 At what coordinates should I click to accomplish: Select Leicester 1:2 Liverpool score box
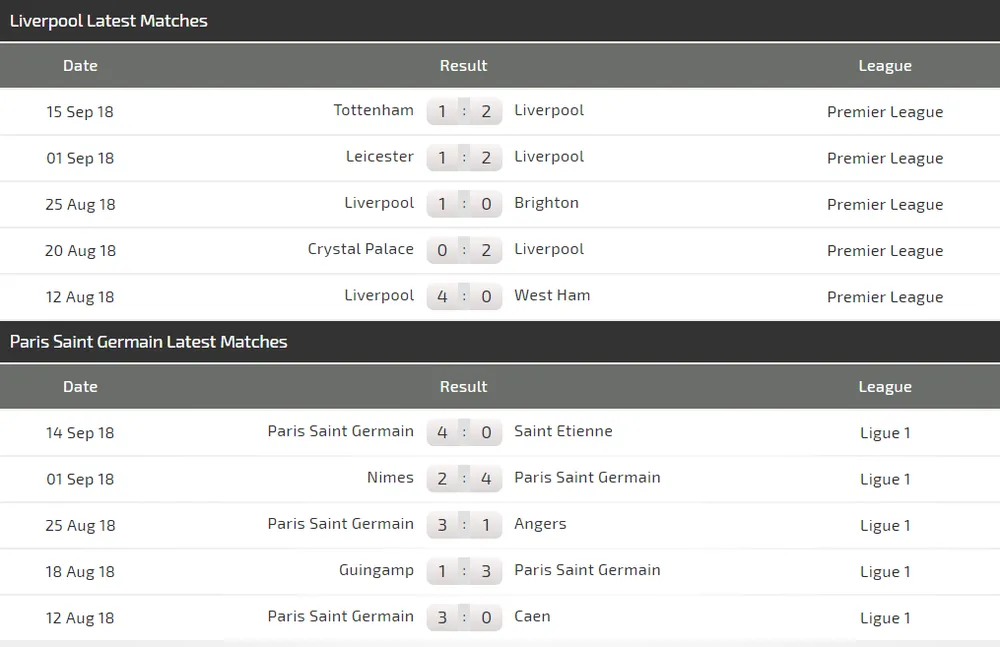click(464, 157)
